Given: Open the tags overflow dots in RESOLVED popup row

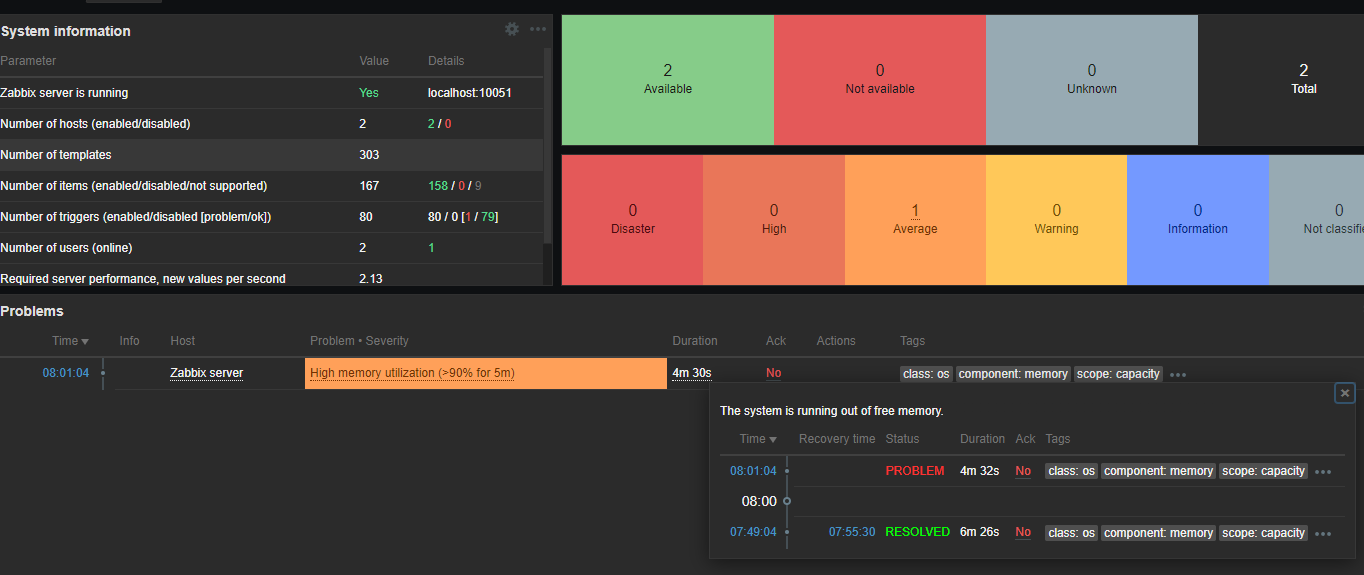Looking at the screenshot, I should (x=1323, y=534).
